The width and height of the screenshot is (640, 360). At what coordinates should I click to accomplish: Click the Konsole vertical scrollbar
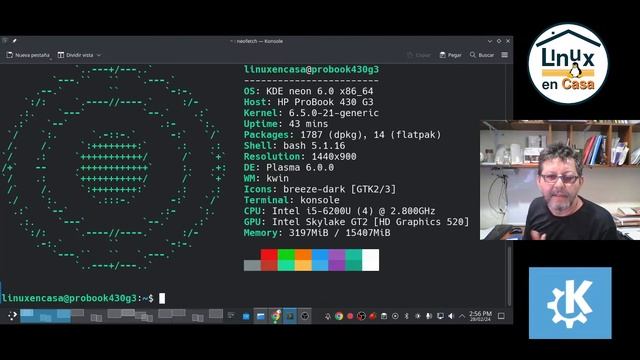pos(509,276)
